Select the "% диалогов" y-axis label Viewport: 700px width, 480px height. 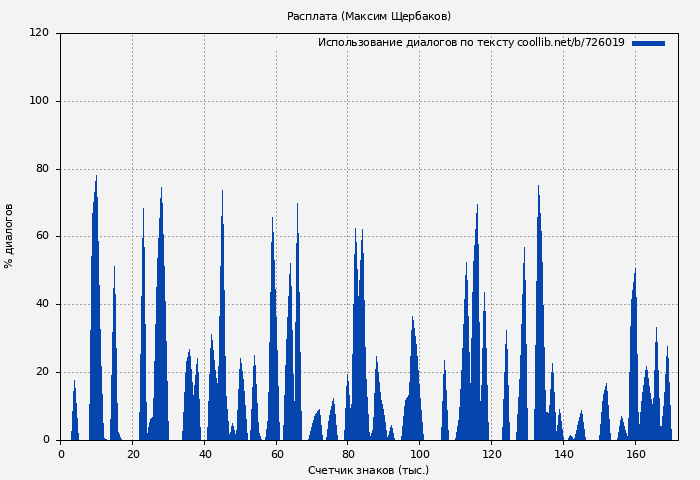click(x=10, y=236)
